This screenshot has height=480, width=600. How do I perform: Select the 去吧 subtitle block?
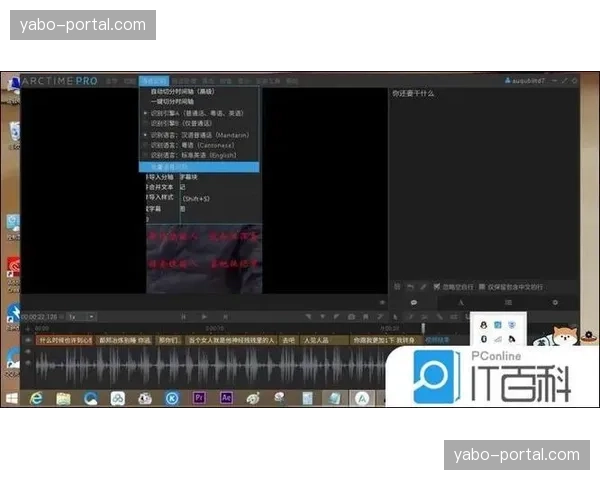pyautogui.click(x=289, y=340)
